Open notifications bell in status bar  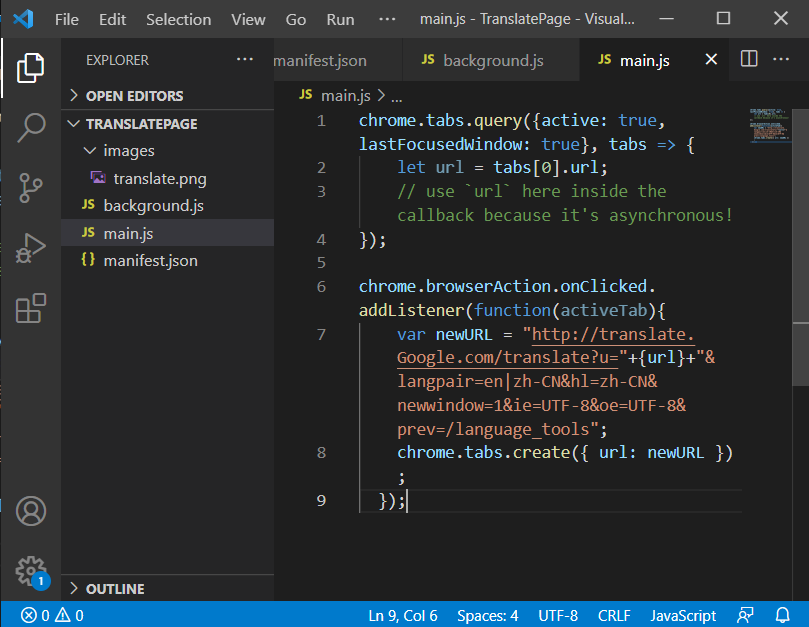782,615
